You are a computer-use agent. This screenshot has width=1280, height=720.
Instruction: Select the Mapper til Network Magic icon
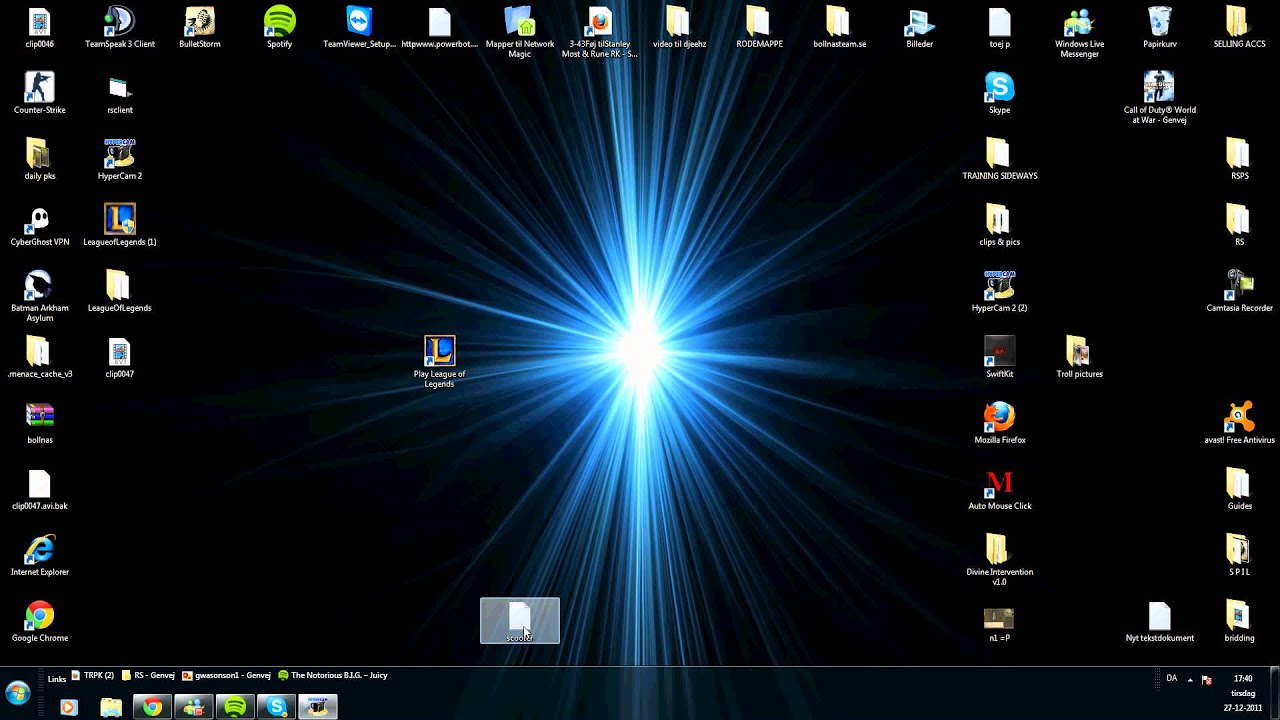520,33
